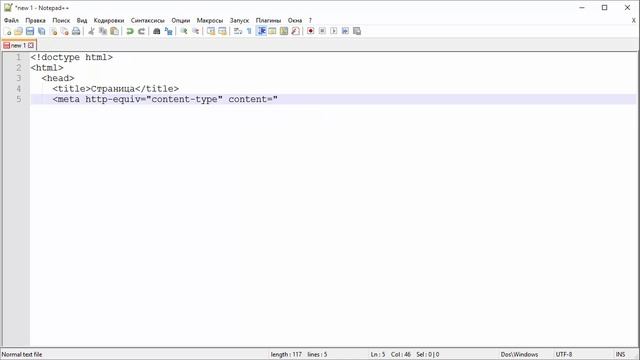640x360 pixels.
Task: Click the <head> tag on line 3
Action: point(58,78)
